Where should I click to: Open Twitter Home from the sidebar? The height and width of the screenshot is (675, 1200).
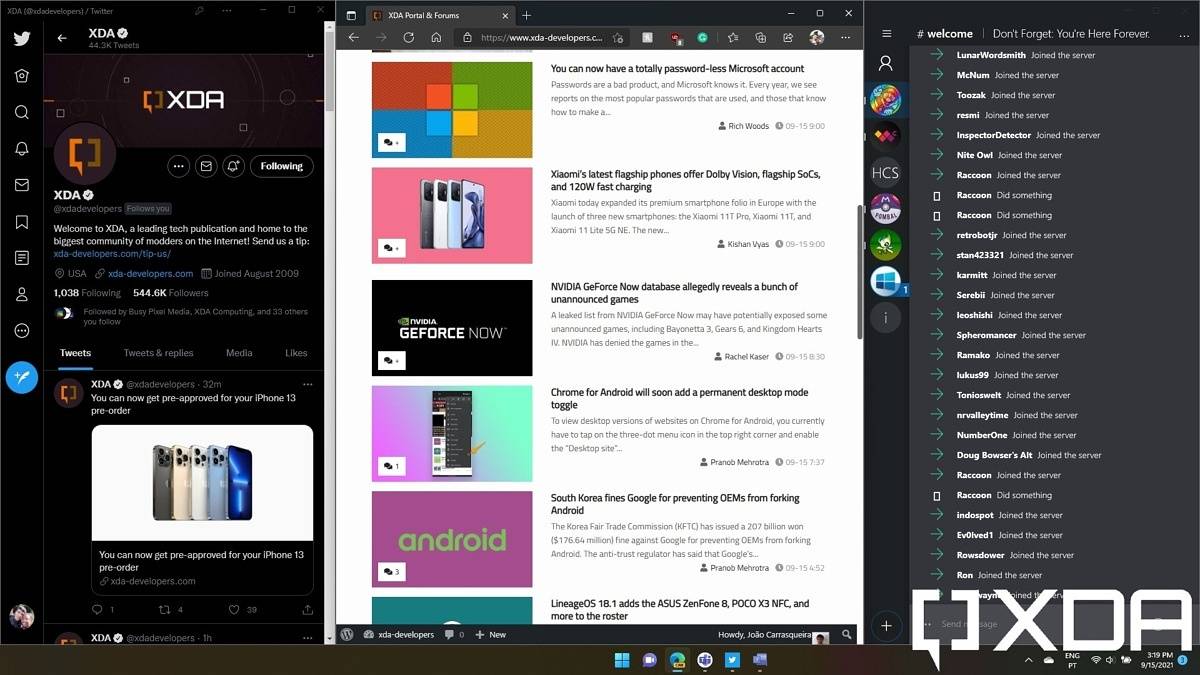pyautogui.click(x=21, y=75)
